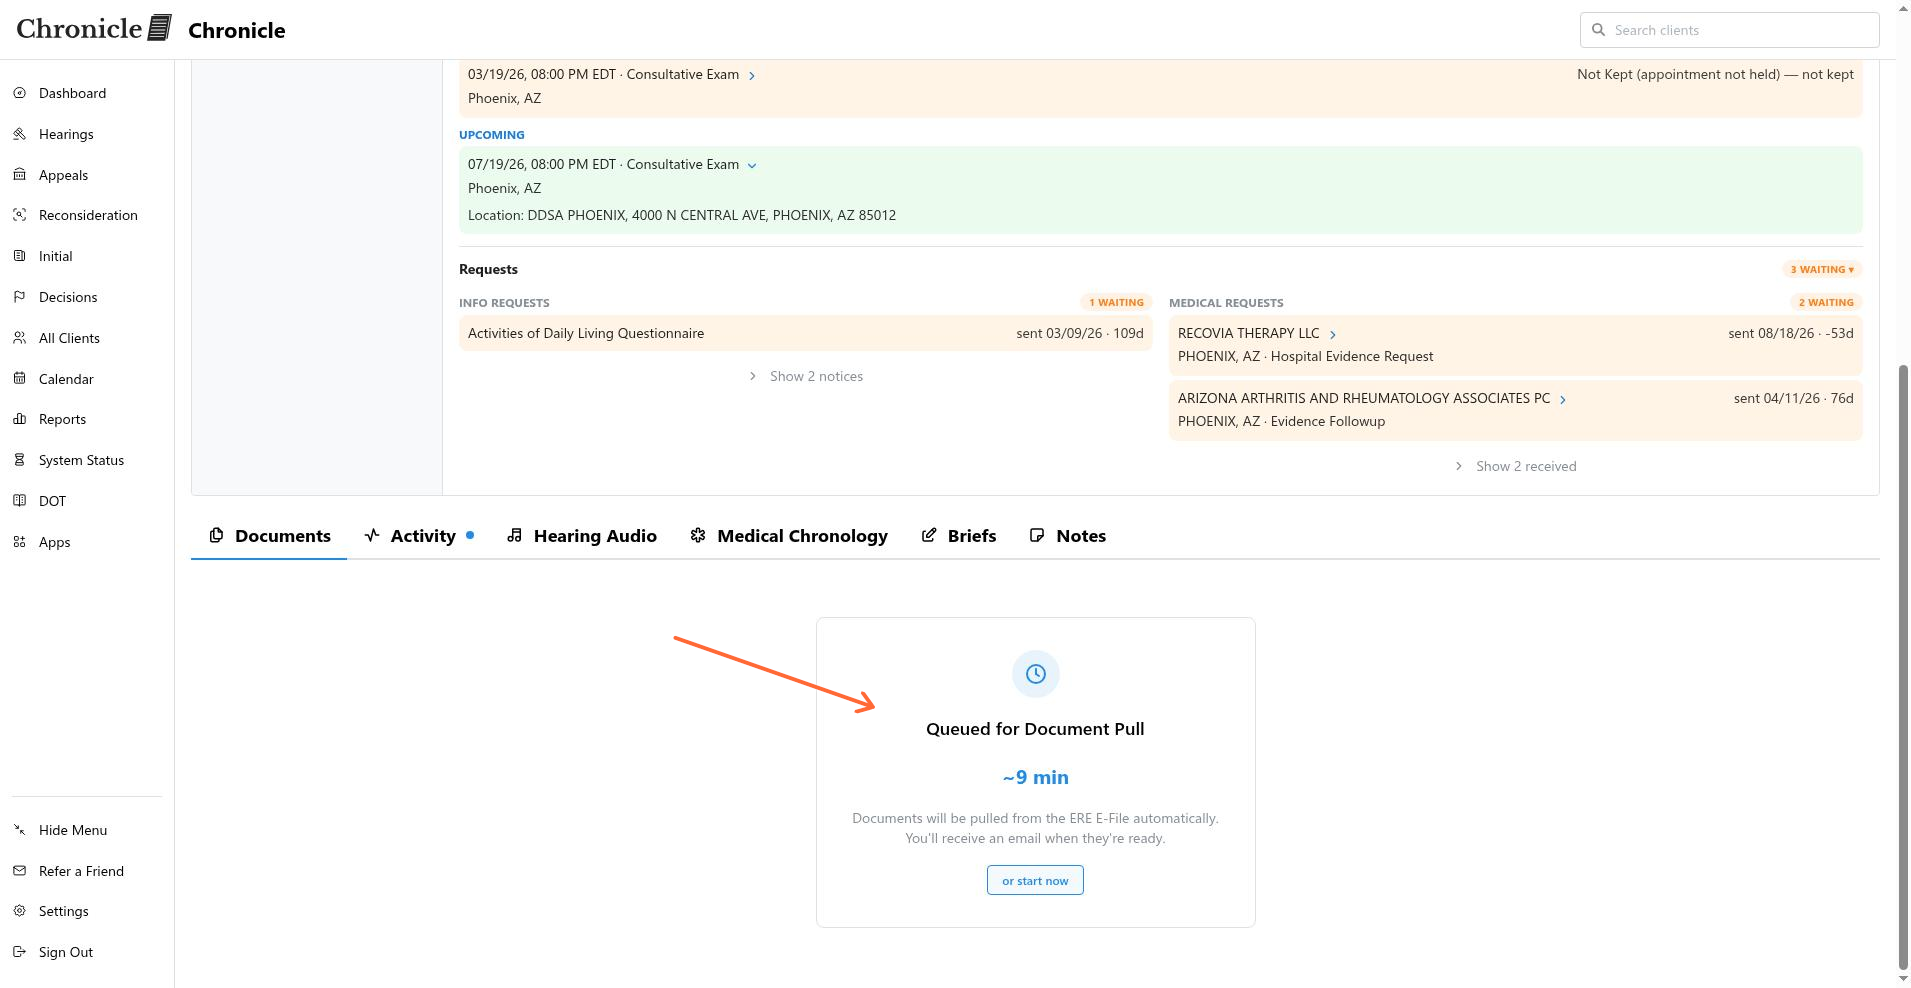Open the Reconsideration page
The image size is (1911, 988).
click(x=88, y=215)
